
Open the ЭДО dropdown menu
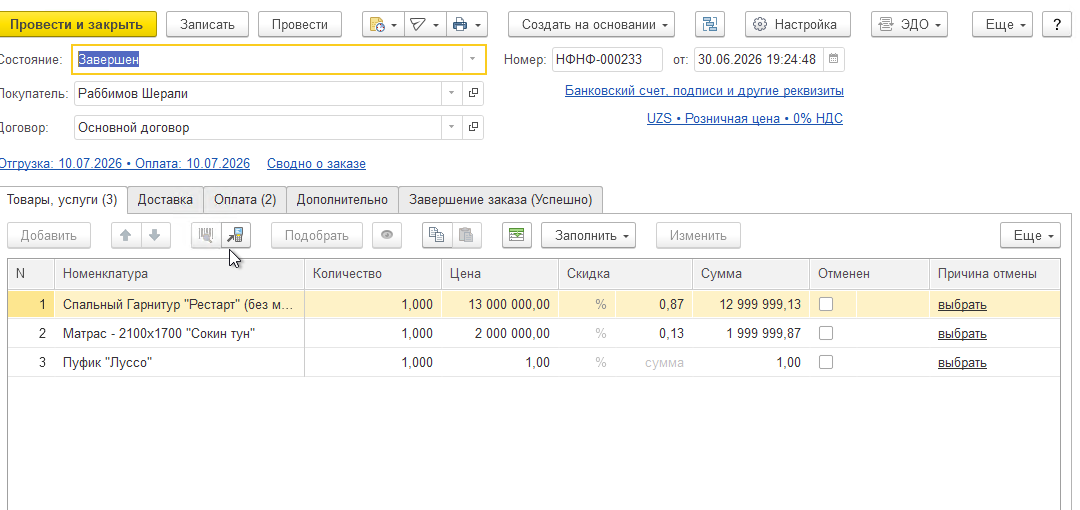coord(909,25)
